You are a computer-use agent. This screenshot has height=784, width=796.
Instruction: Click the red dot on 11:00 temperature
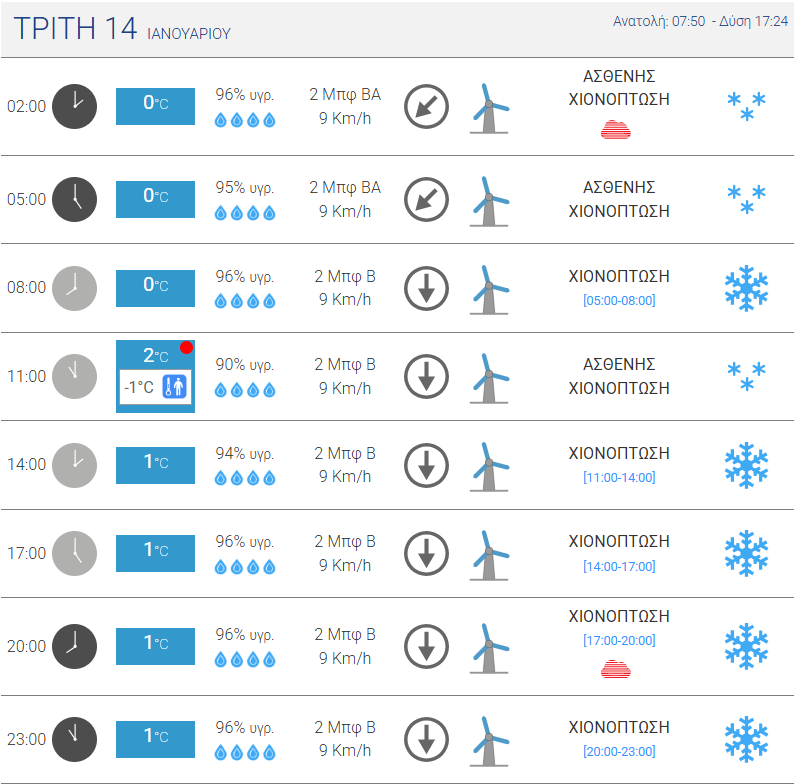click(x=186, y=347)
